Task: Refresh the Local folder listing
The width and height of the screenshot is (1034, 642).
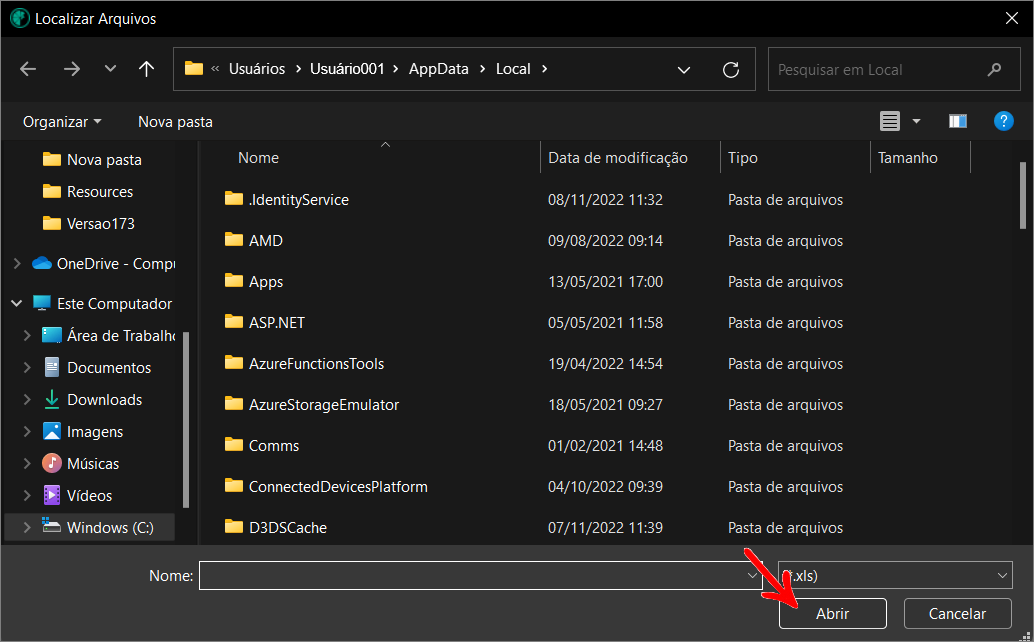Action: point(731,69)
